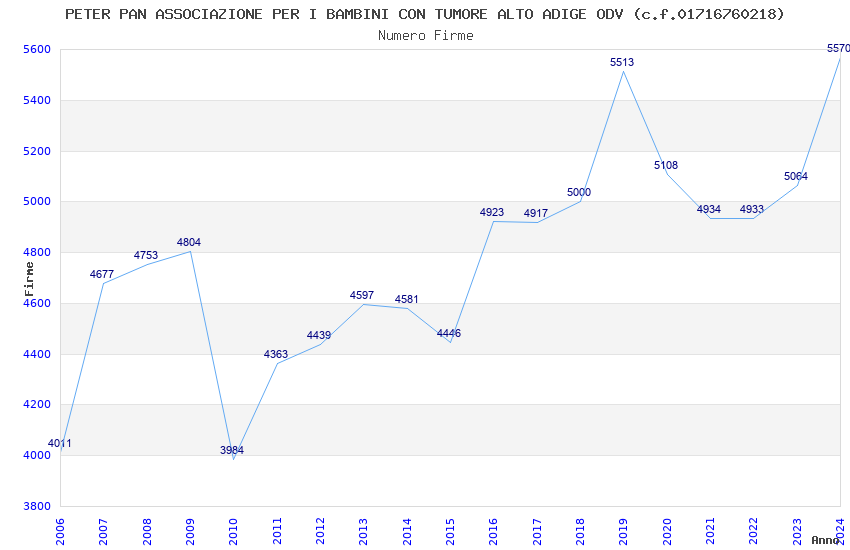Click the Anno x-axis label

point(825,540)
